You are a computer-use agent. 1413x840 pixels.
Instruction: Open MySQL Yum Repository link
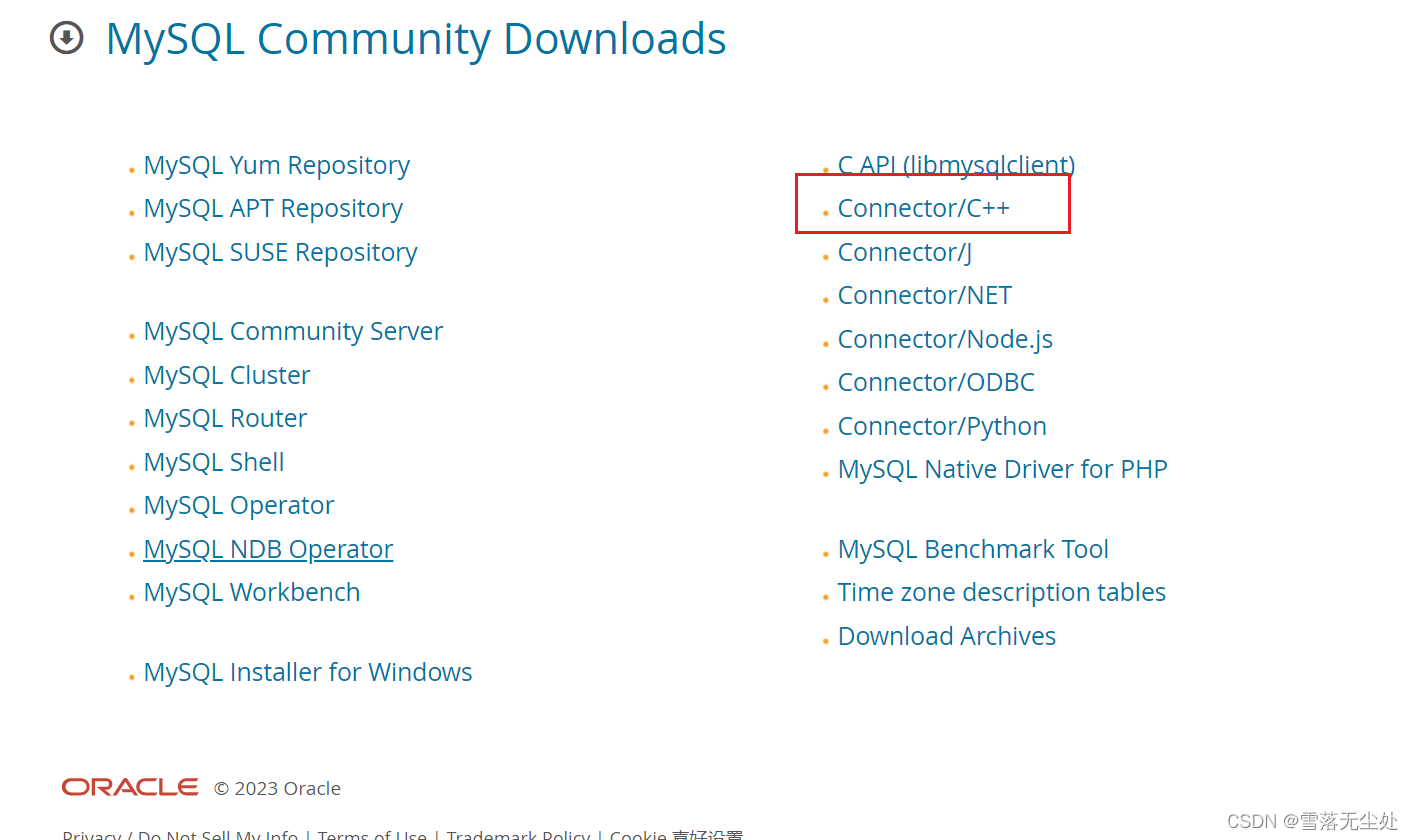pos(277,165)
